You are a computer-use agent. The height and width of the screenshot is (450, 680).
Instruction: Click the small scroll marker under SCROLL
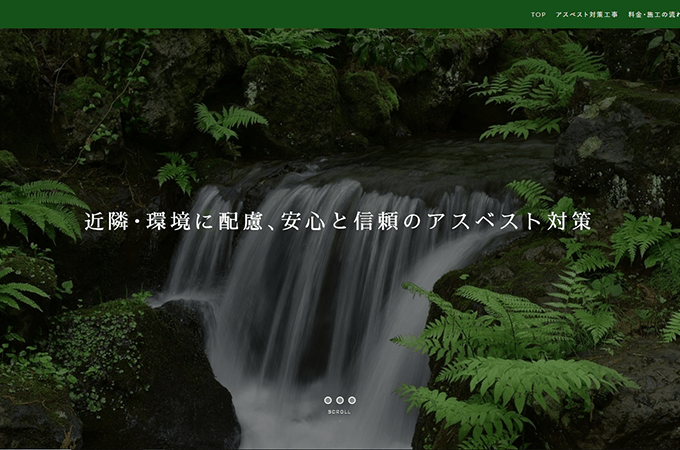click(340, 420)
